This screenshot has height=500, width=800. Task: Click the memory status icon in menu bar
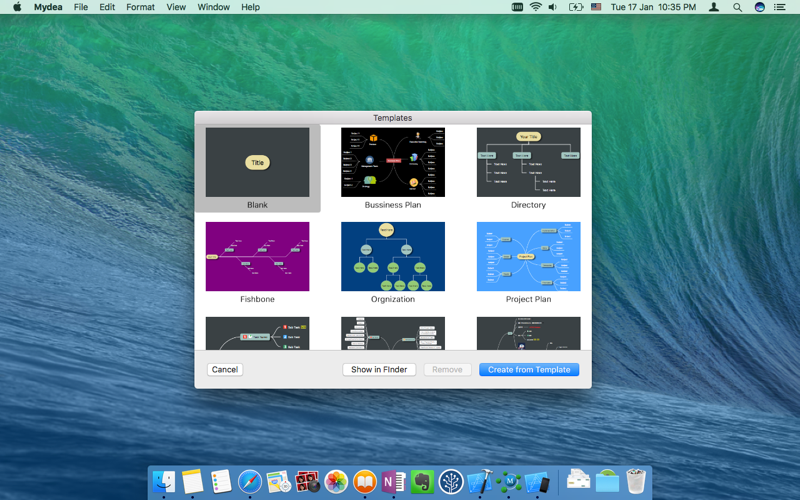(x=517, y=7)
